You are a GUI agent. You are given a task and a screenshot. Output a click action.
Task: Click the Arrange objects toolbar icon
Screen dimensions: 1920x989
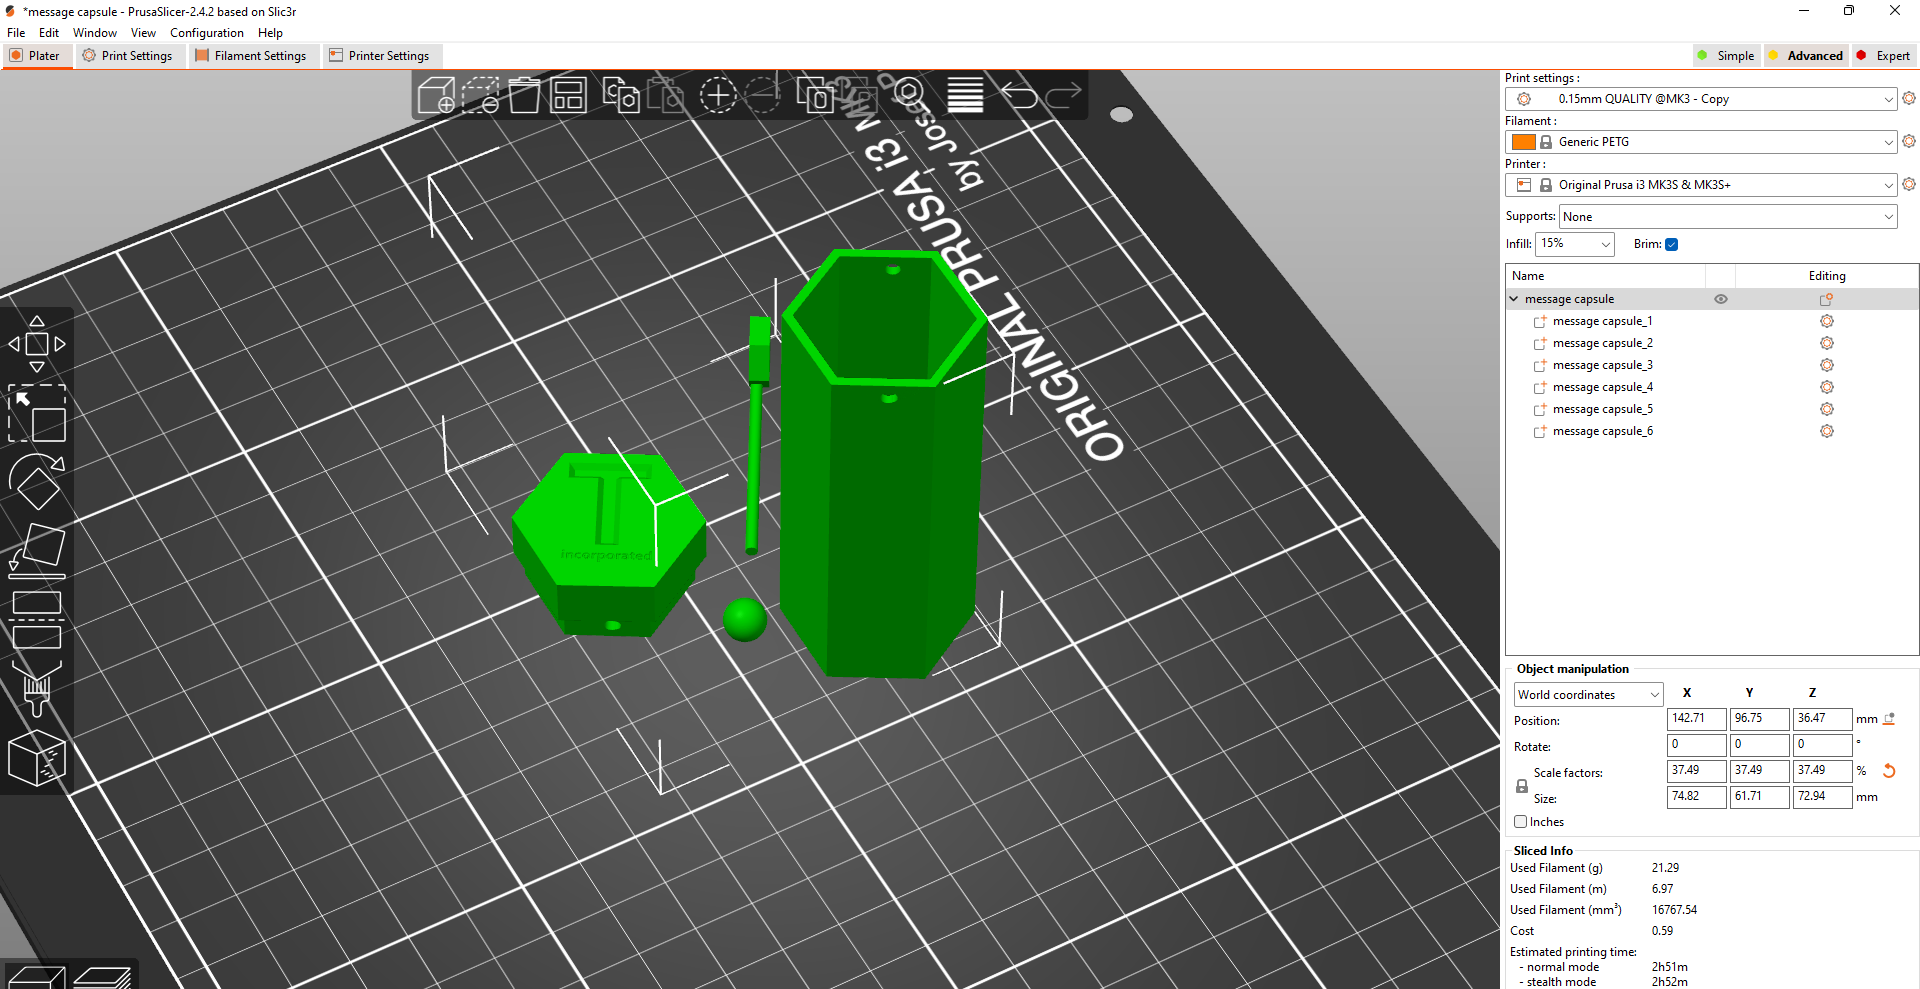point(568,96)
